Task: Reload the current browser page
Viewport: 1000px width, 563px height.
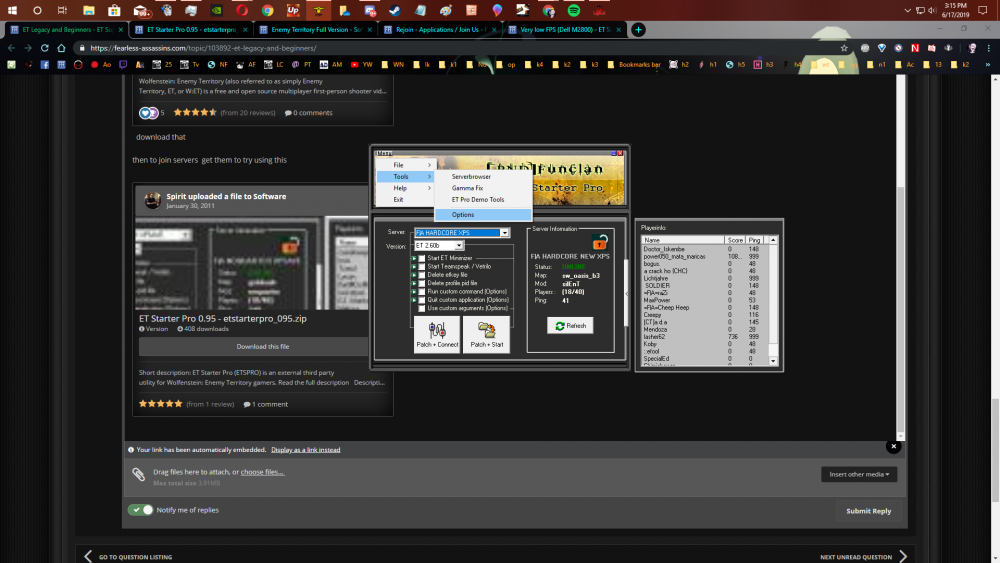Action: [45, 48]
